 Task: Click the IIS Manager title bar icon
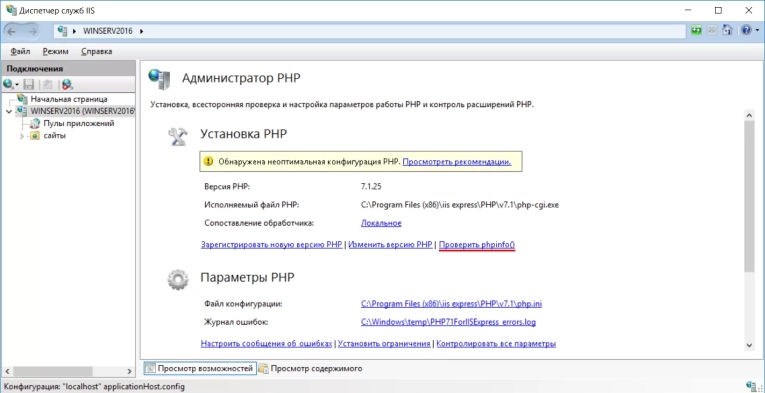10,10
